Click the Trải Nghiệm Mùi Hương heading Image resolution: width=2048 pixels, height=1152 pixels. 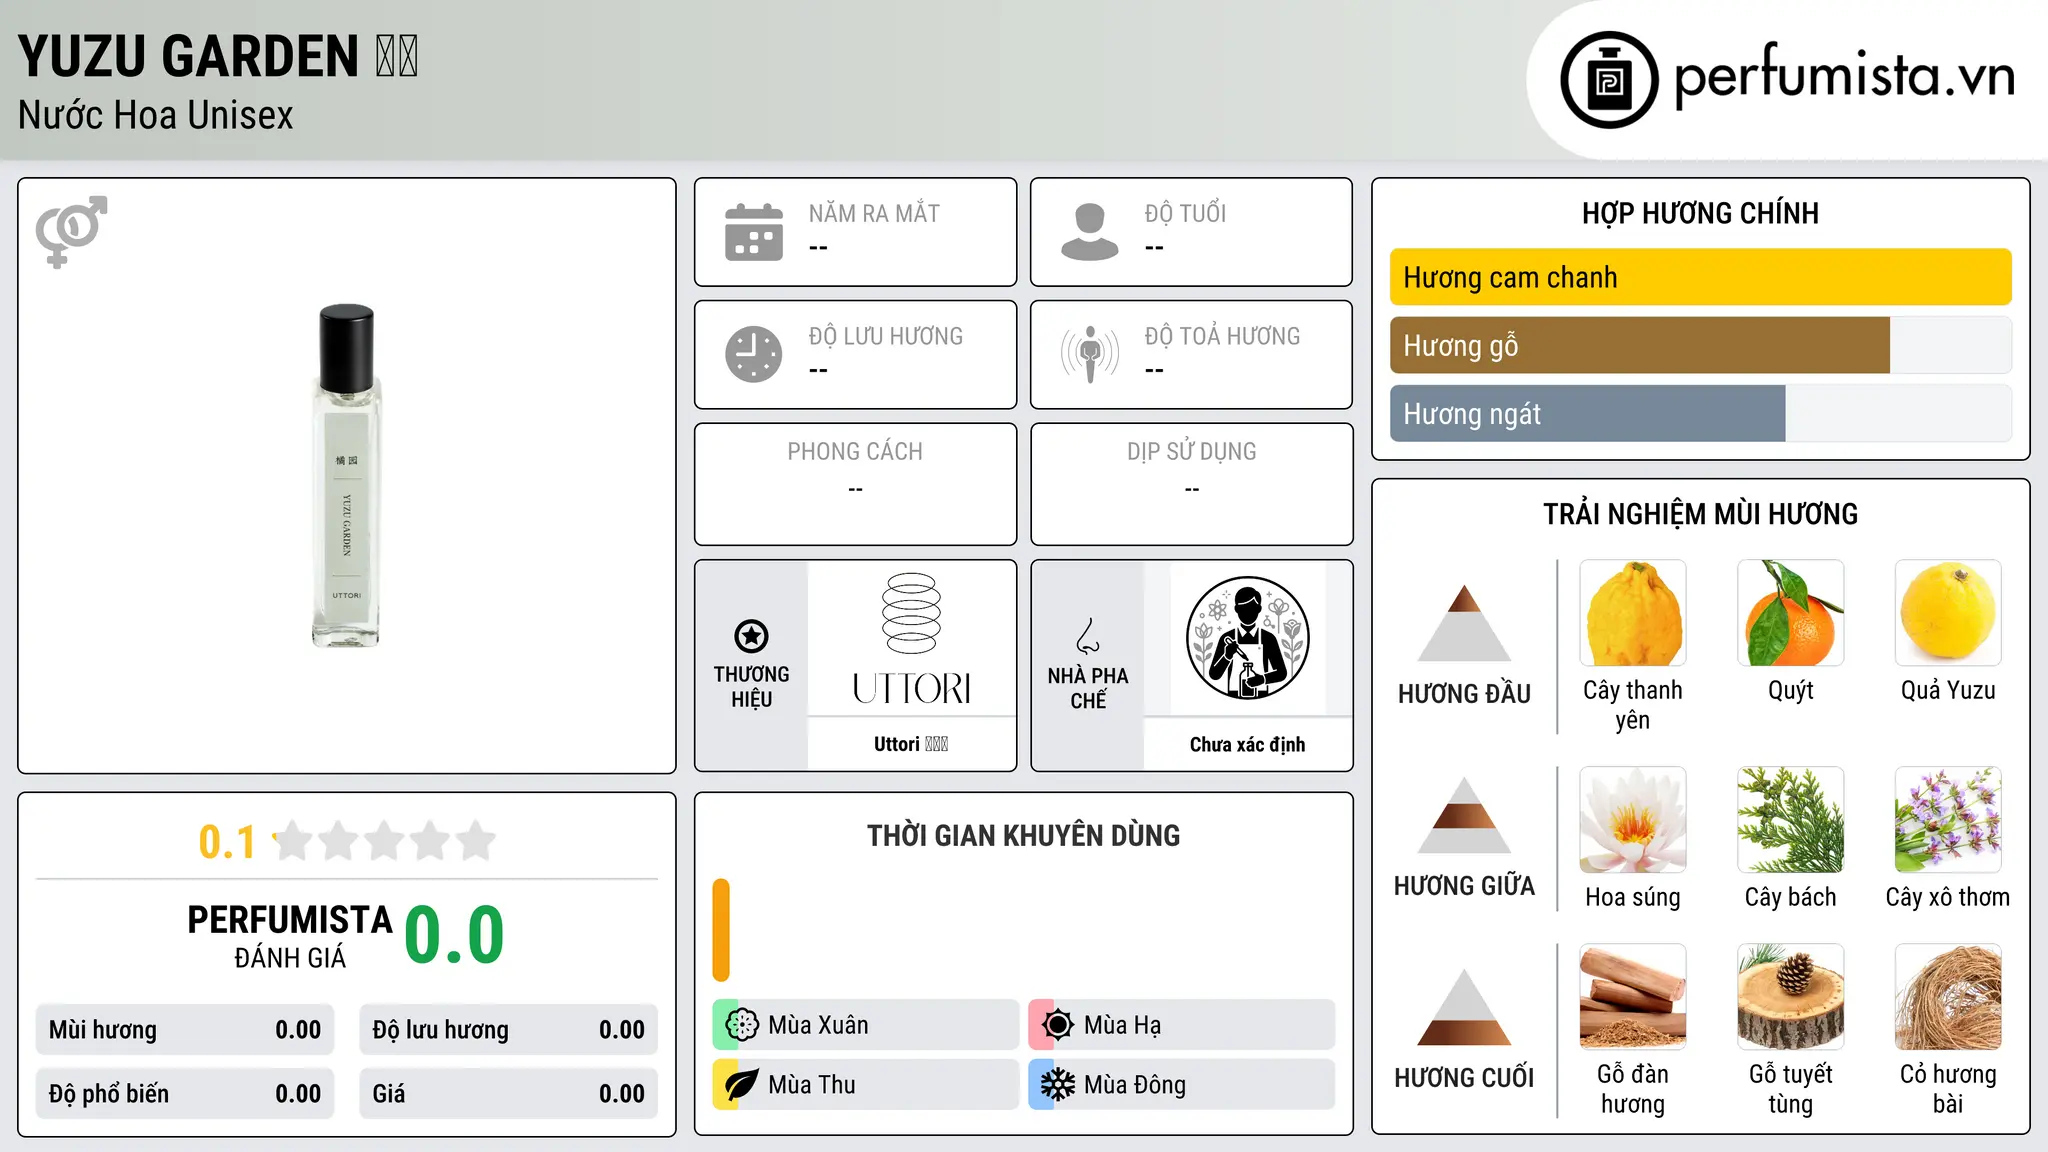[1700, 514]
